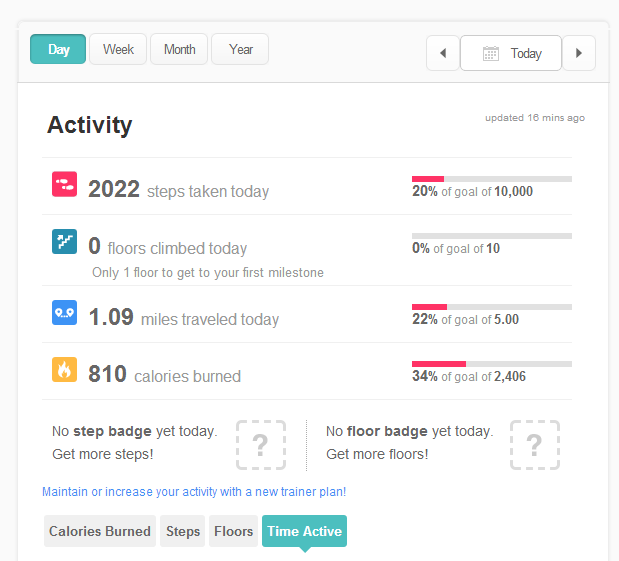Select the Time Active tab
The height and width of the screenshot is (561, 619).
coord(304,531)
